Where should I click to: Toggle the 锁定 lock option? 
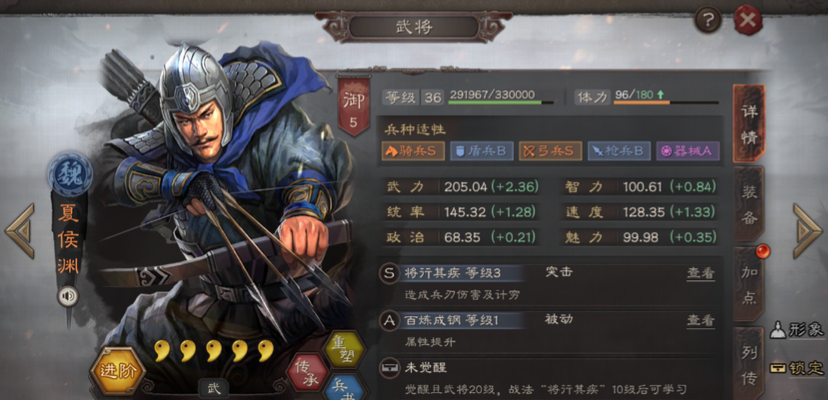click(798, 368)
